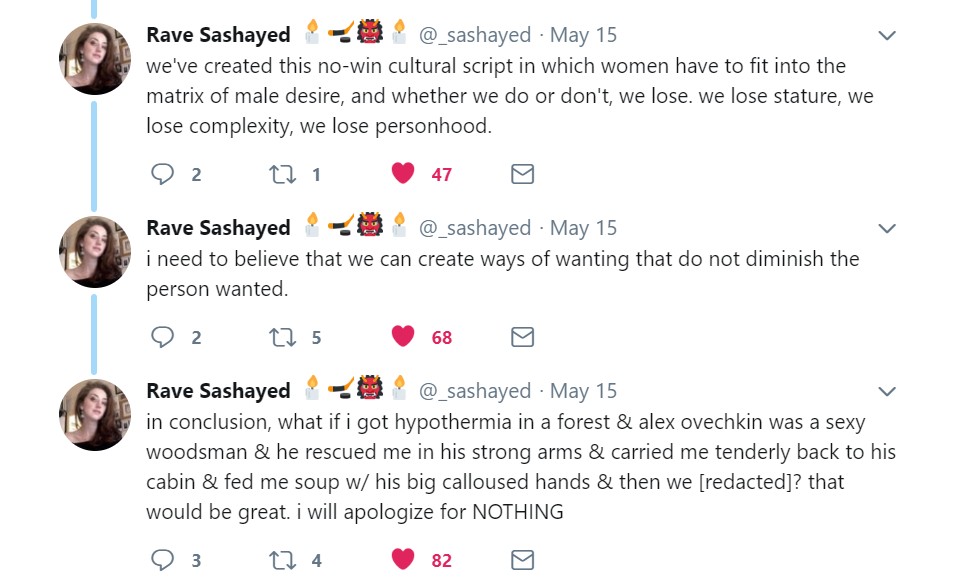956x582 pixels.
Task: Retweet the tweet with 4 retweets
Action: pos(283,560)
